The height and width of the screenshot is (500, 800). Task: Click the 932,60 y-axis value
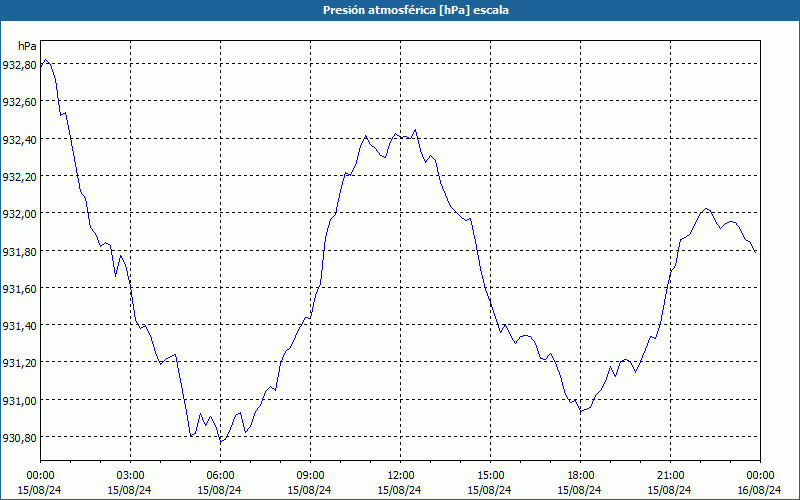(19, 102)
